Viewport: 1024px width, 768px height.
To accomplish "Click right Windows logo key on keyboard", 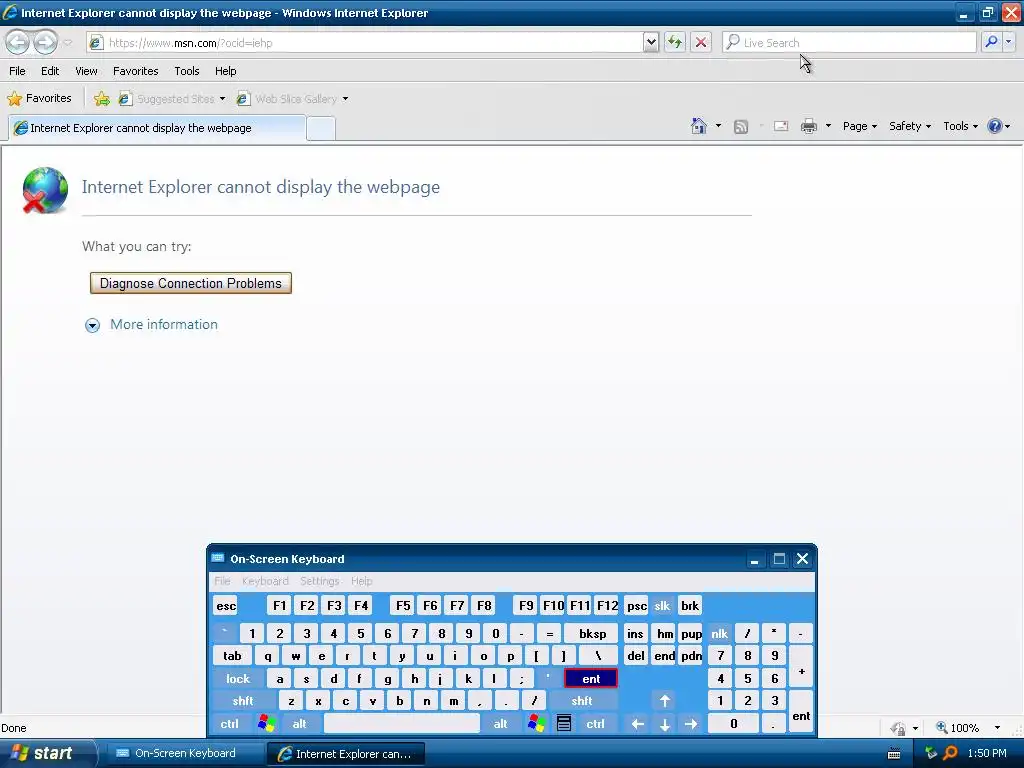I will coord(536,724).
